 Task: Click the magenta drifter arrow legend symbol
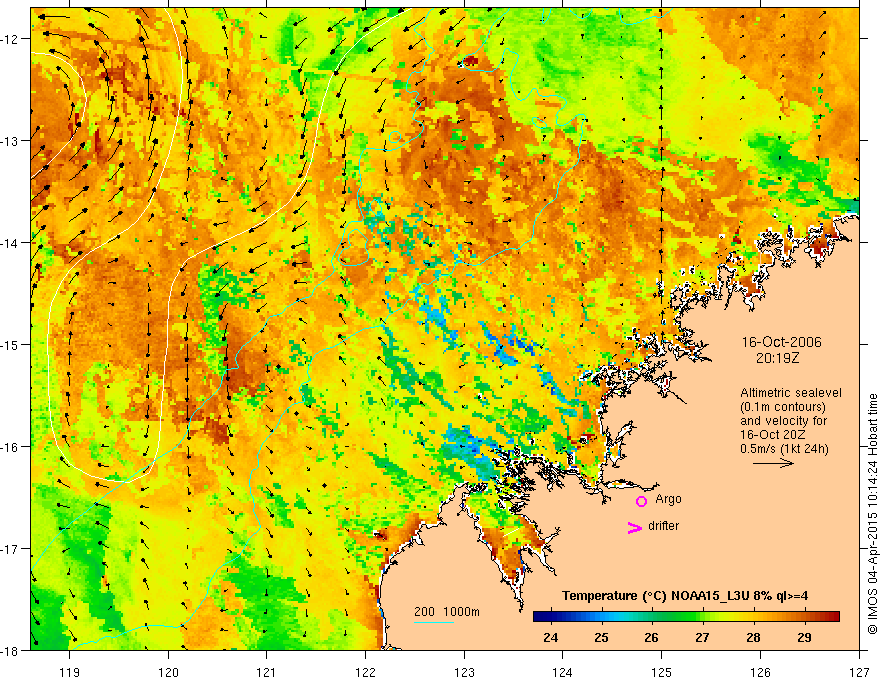pos(635,527)
